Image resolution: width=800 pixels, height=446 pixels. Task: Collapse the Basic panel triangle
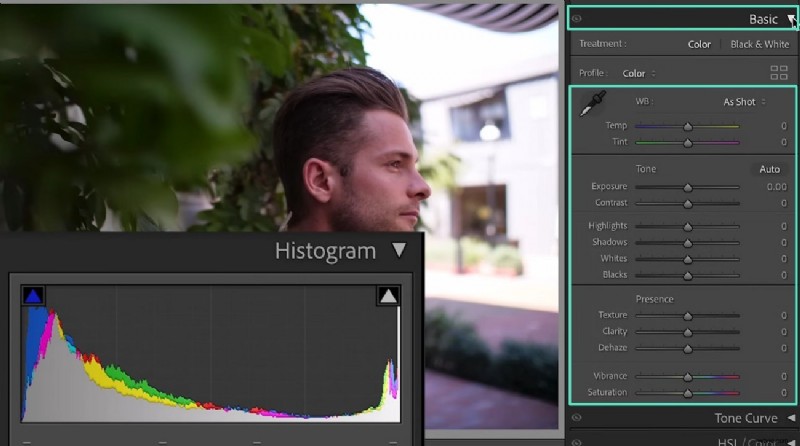pyautogui.click(x=791, y=19)
